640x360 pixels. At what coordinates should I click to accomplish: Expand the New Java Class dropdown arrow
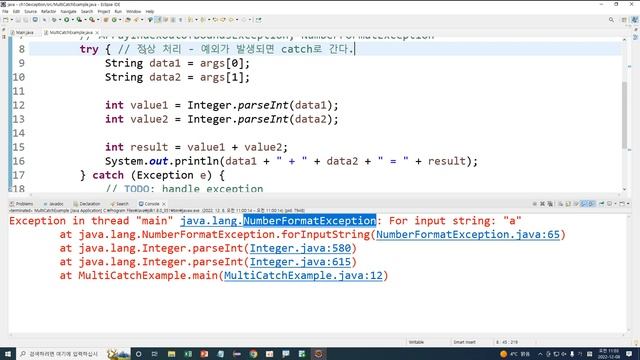click(120, 20)
